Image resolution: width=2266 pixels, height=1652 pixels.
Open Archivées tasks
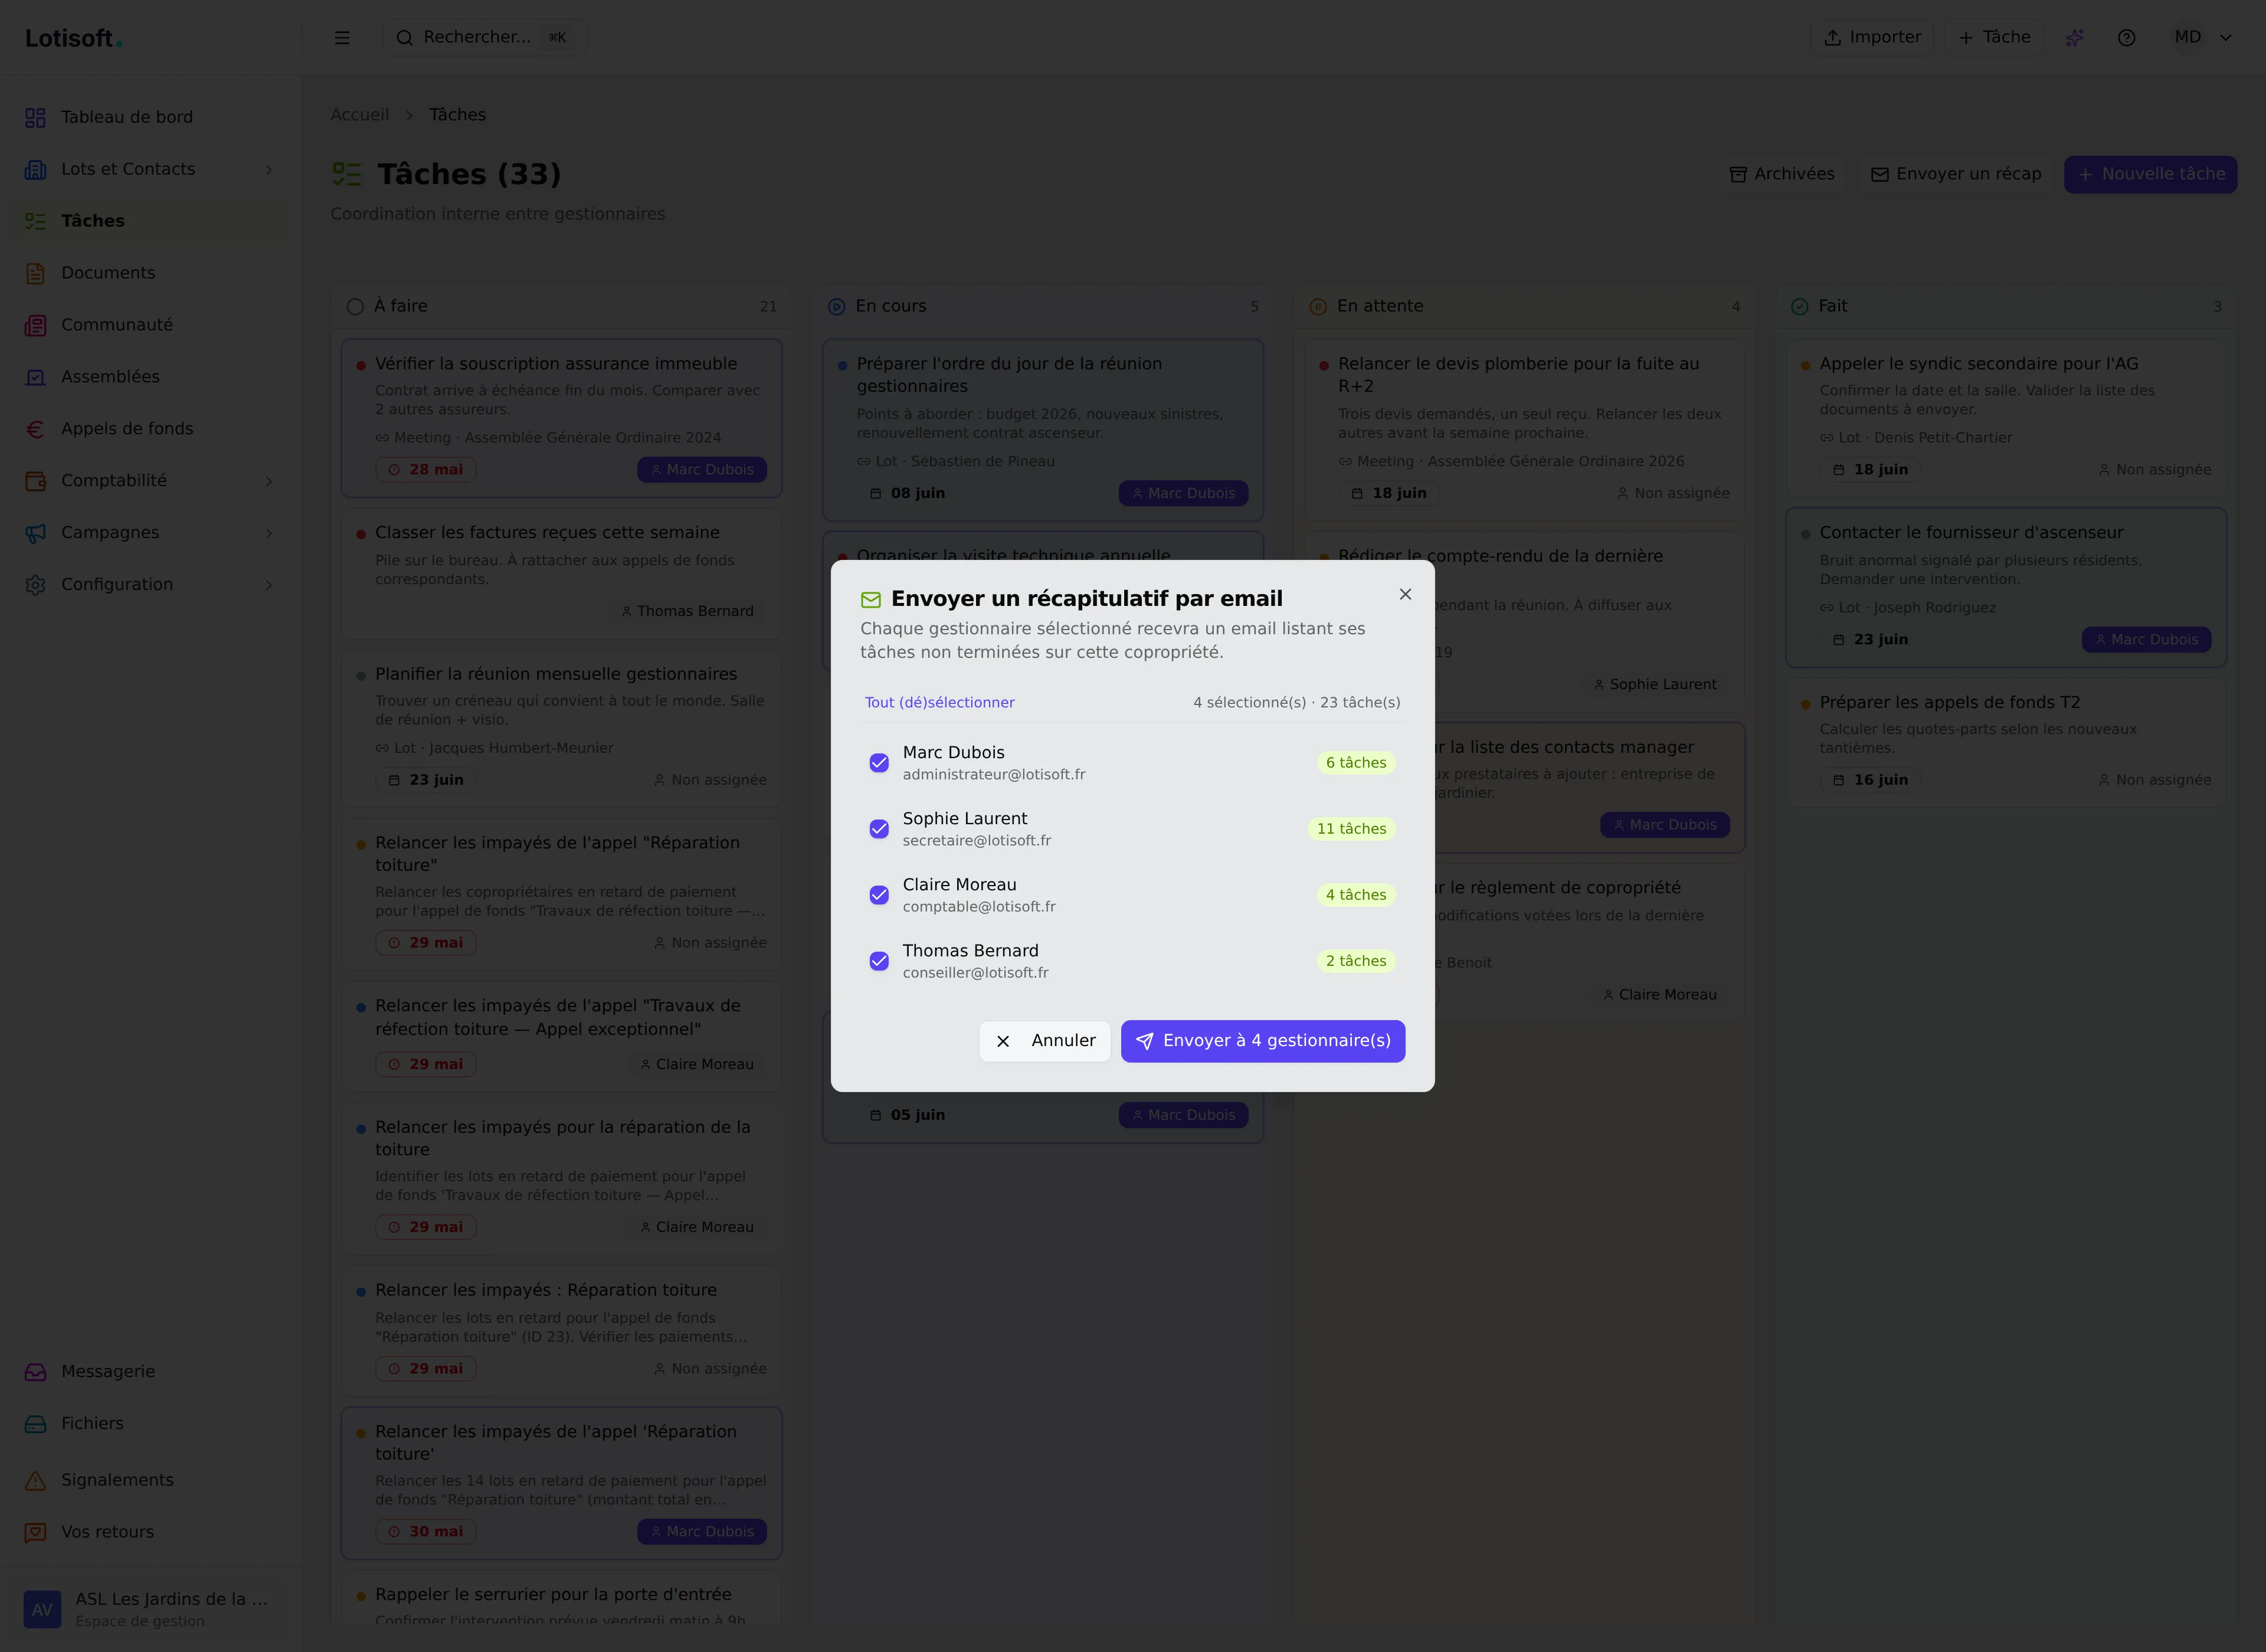click(1782, 174)
